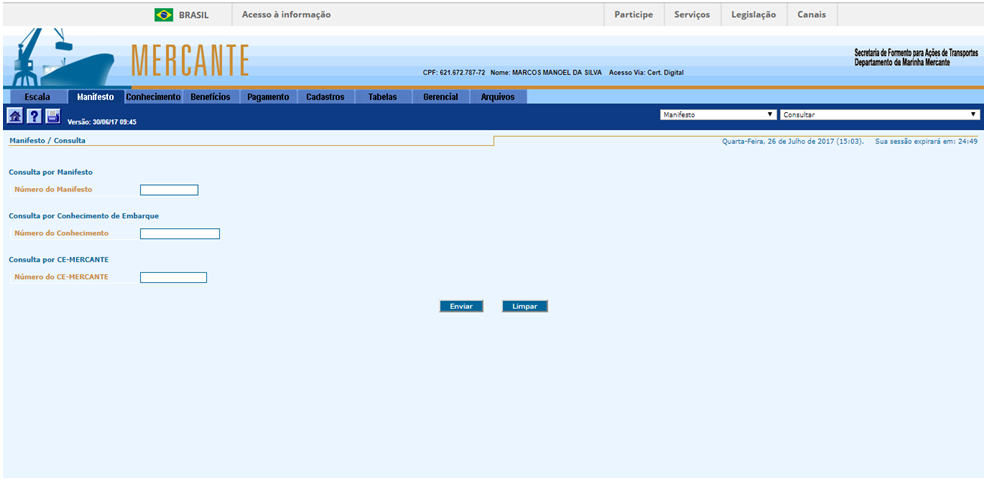
Task: Open the Arquivos tab
Action: (498, 97)
